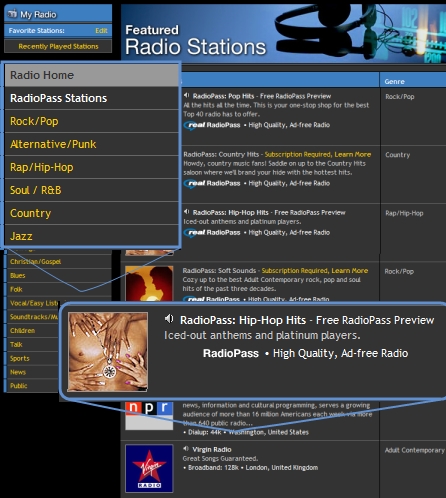This screenshot has height=498, width=446.
Task: Open the Public genre
Action: point(18,386)
